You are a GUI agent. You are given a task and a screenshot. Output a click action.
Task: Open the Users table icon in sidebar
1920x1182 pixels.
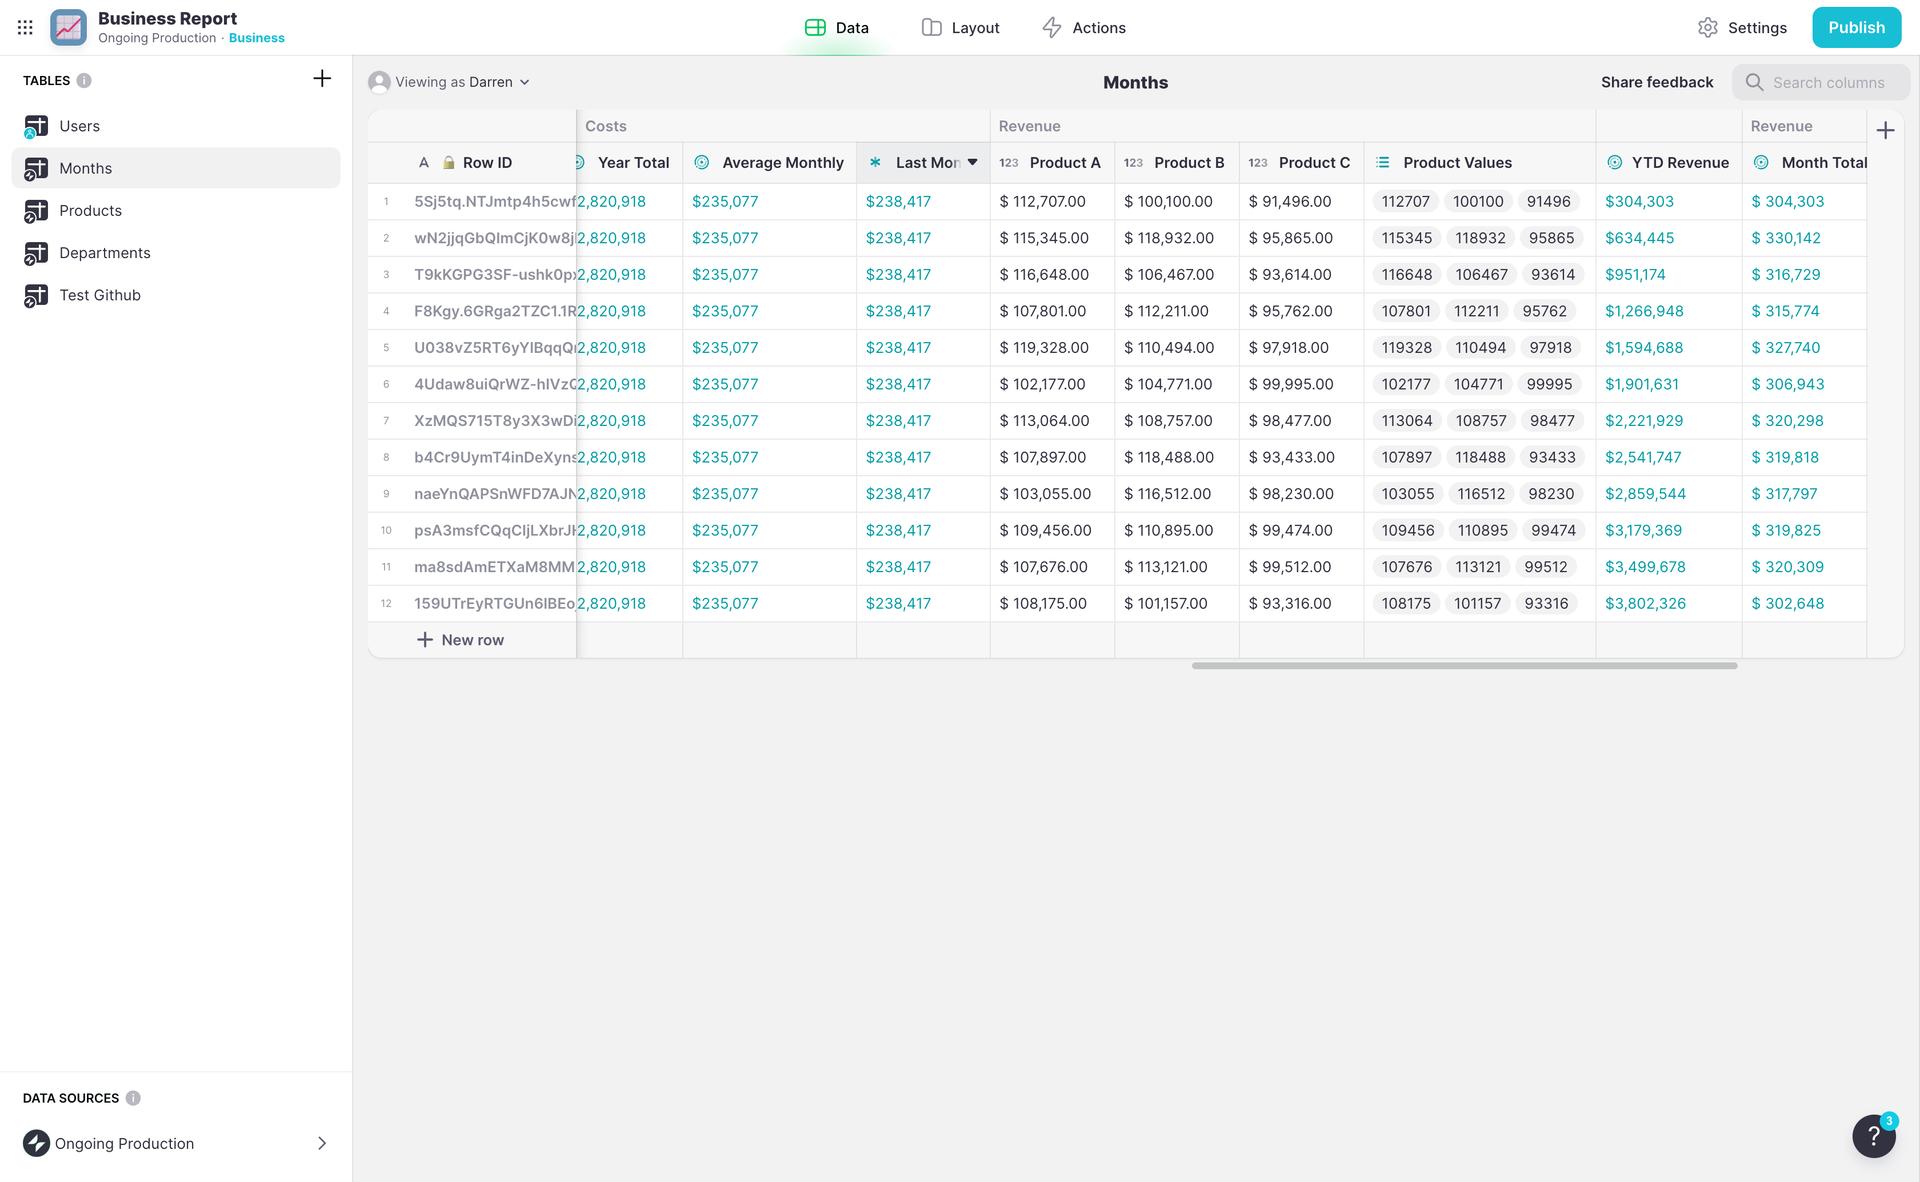point(37,126)
